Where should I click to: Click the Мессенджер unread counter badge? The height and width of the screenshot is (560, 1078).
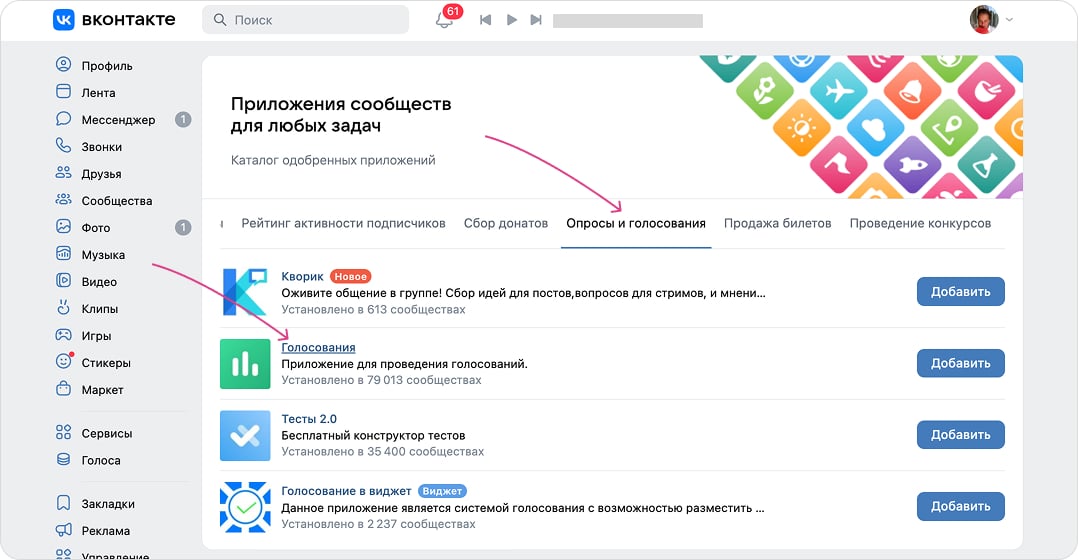[x=183, y=120]
